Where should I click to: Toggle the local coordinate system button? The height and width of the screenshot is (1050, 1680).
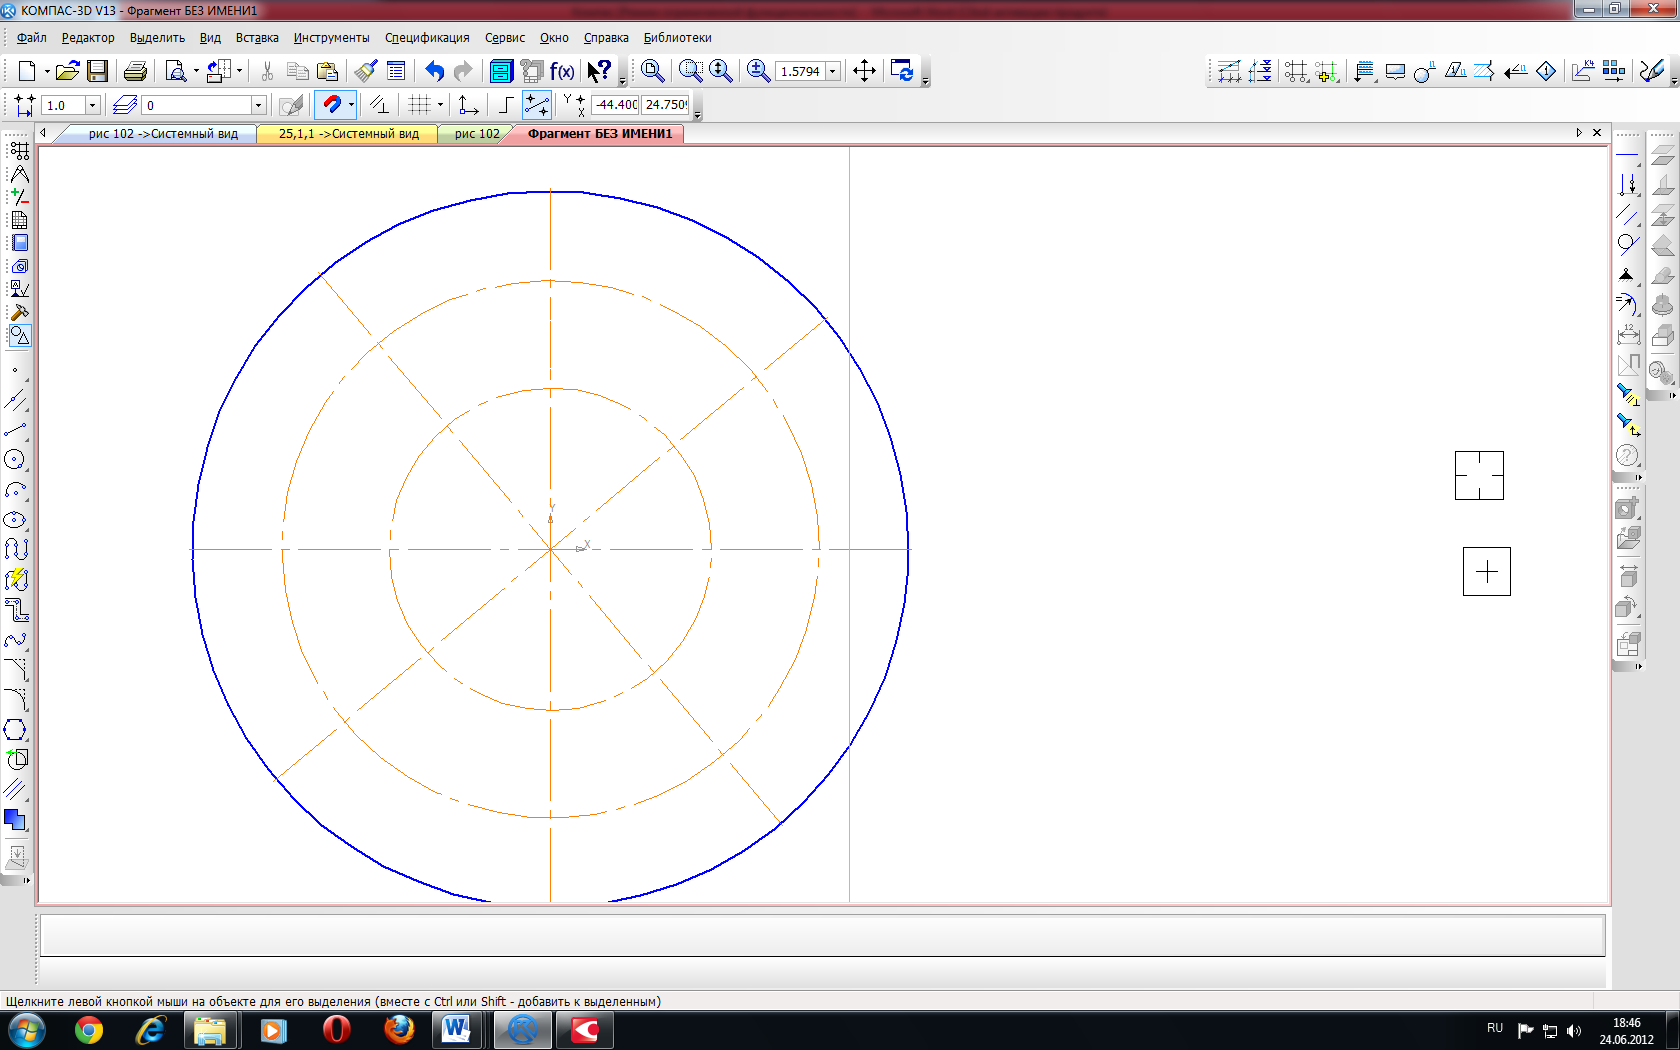click(468, 104)
